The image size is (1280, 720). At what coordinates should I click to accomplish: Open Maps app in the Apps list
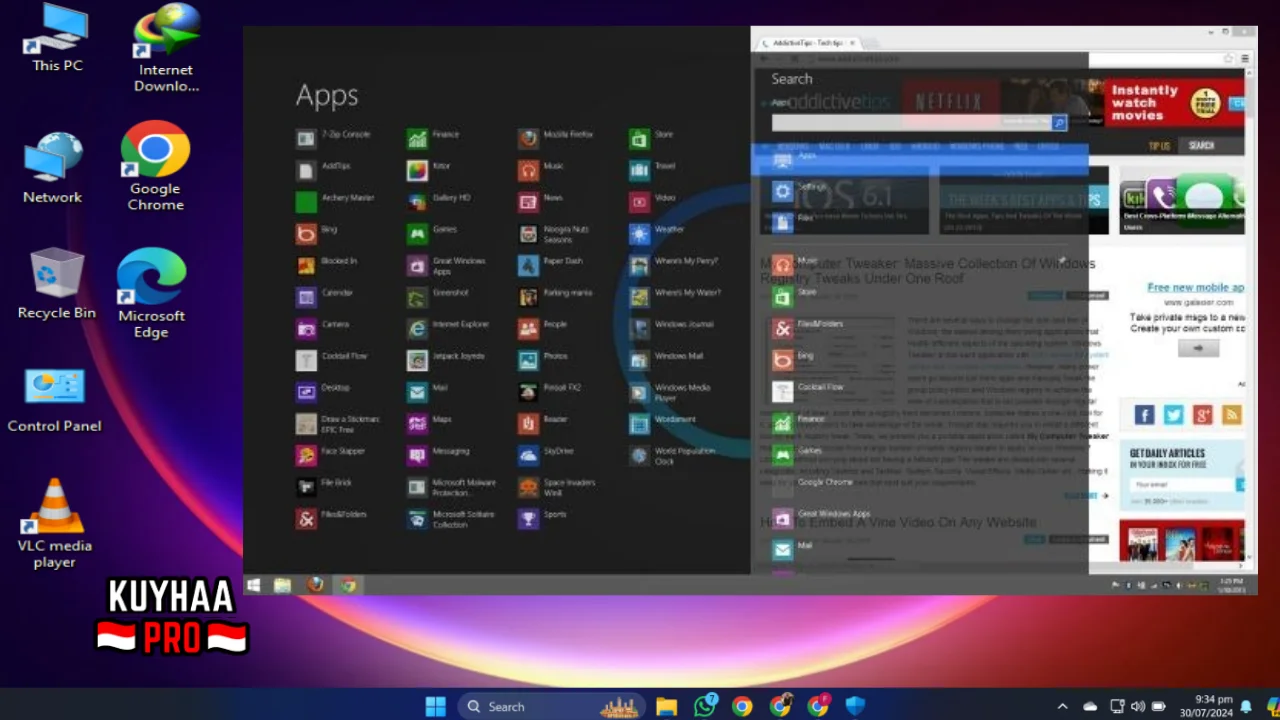click(x=430, y=421)
